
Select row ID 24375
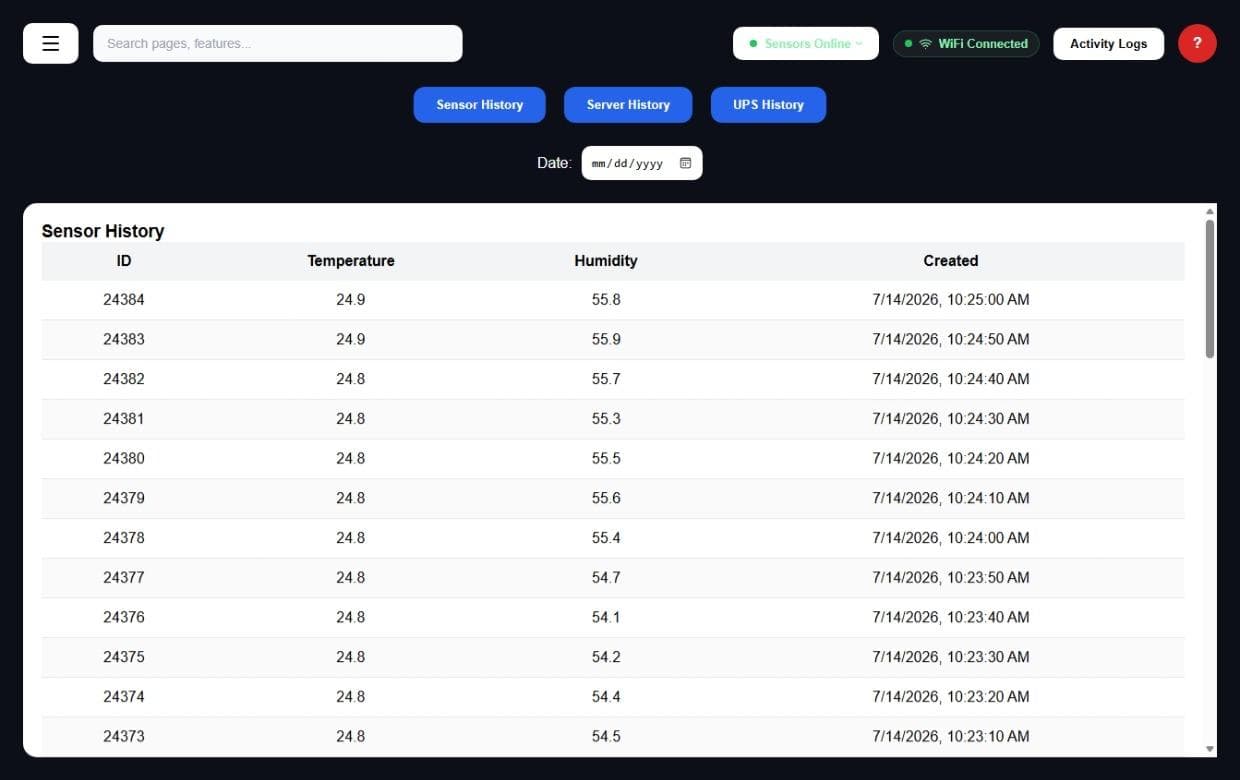[613, 657]
